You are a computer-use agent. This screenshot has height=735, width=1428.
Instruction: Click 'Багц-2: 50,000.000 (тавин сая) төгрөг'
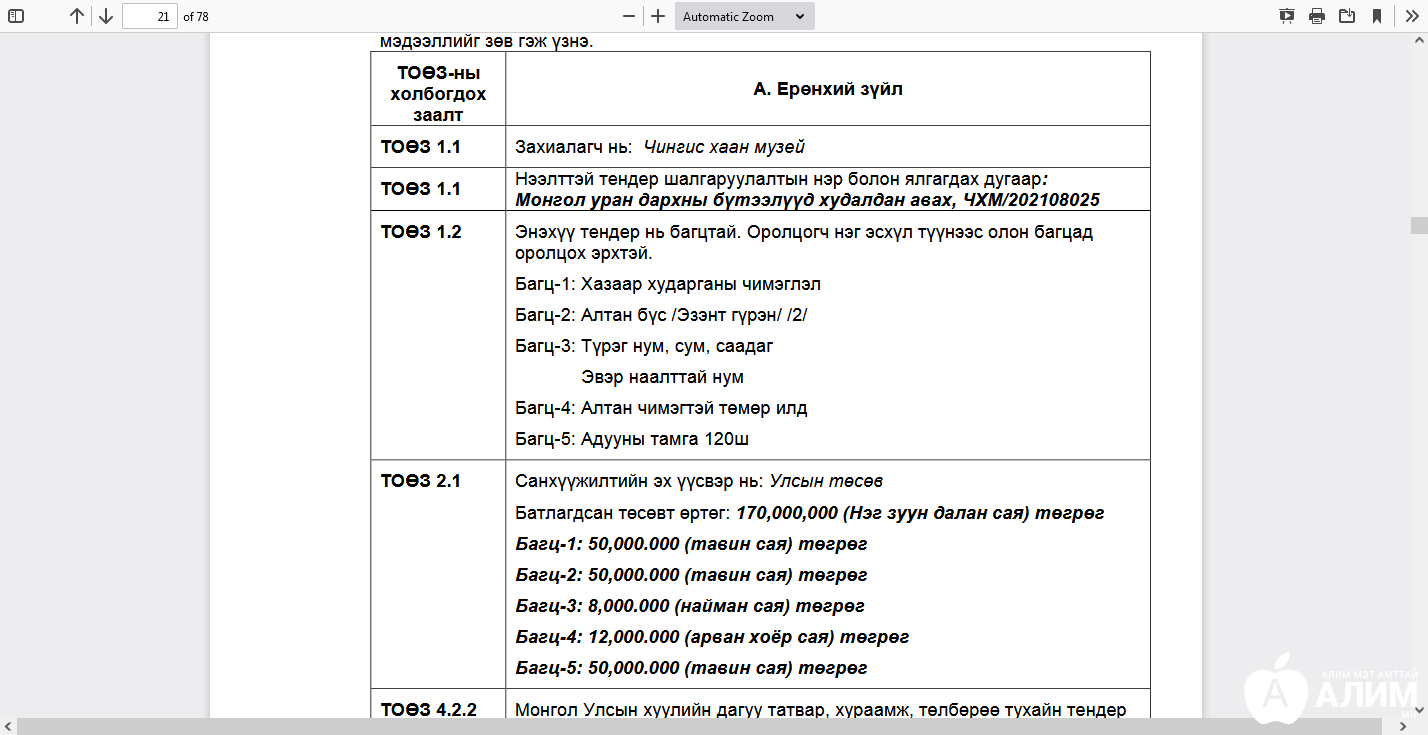pos(691,575)
